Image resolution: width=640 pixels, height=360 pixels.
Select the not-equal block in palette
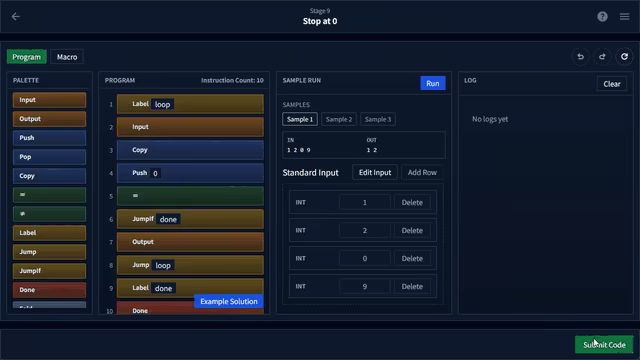49,214
